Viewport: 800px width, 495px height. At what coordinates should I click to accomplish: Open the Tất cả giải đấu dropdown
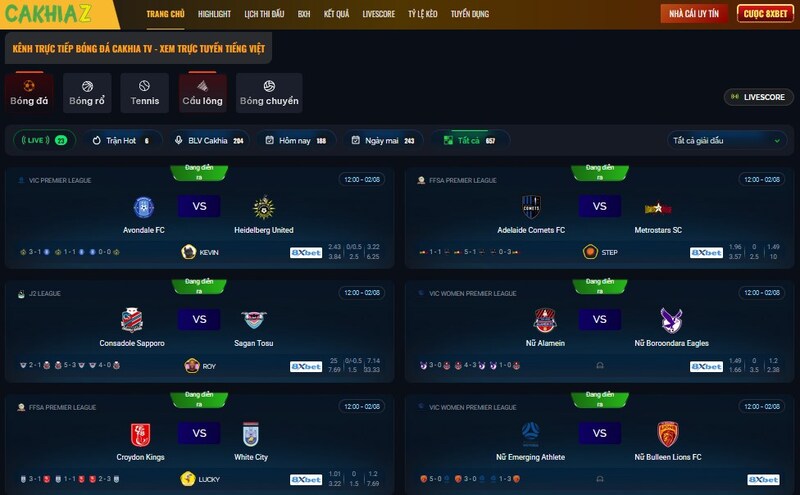[x=727, y=140]
